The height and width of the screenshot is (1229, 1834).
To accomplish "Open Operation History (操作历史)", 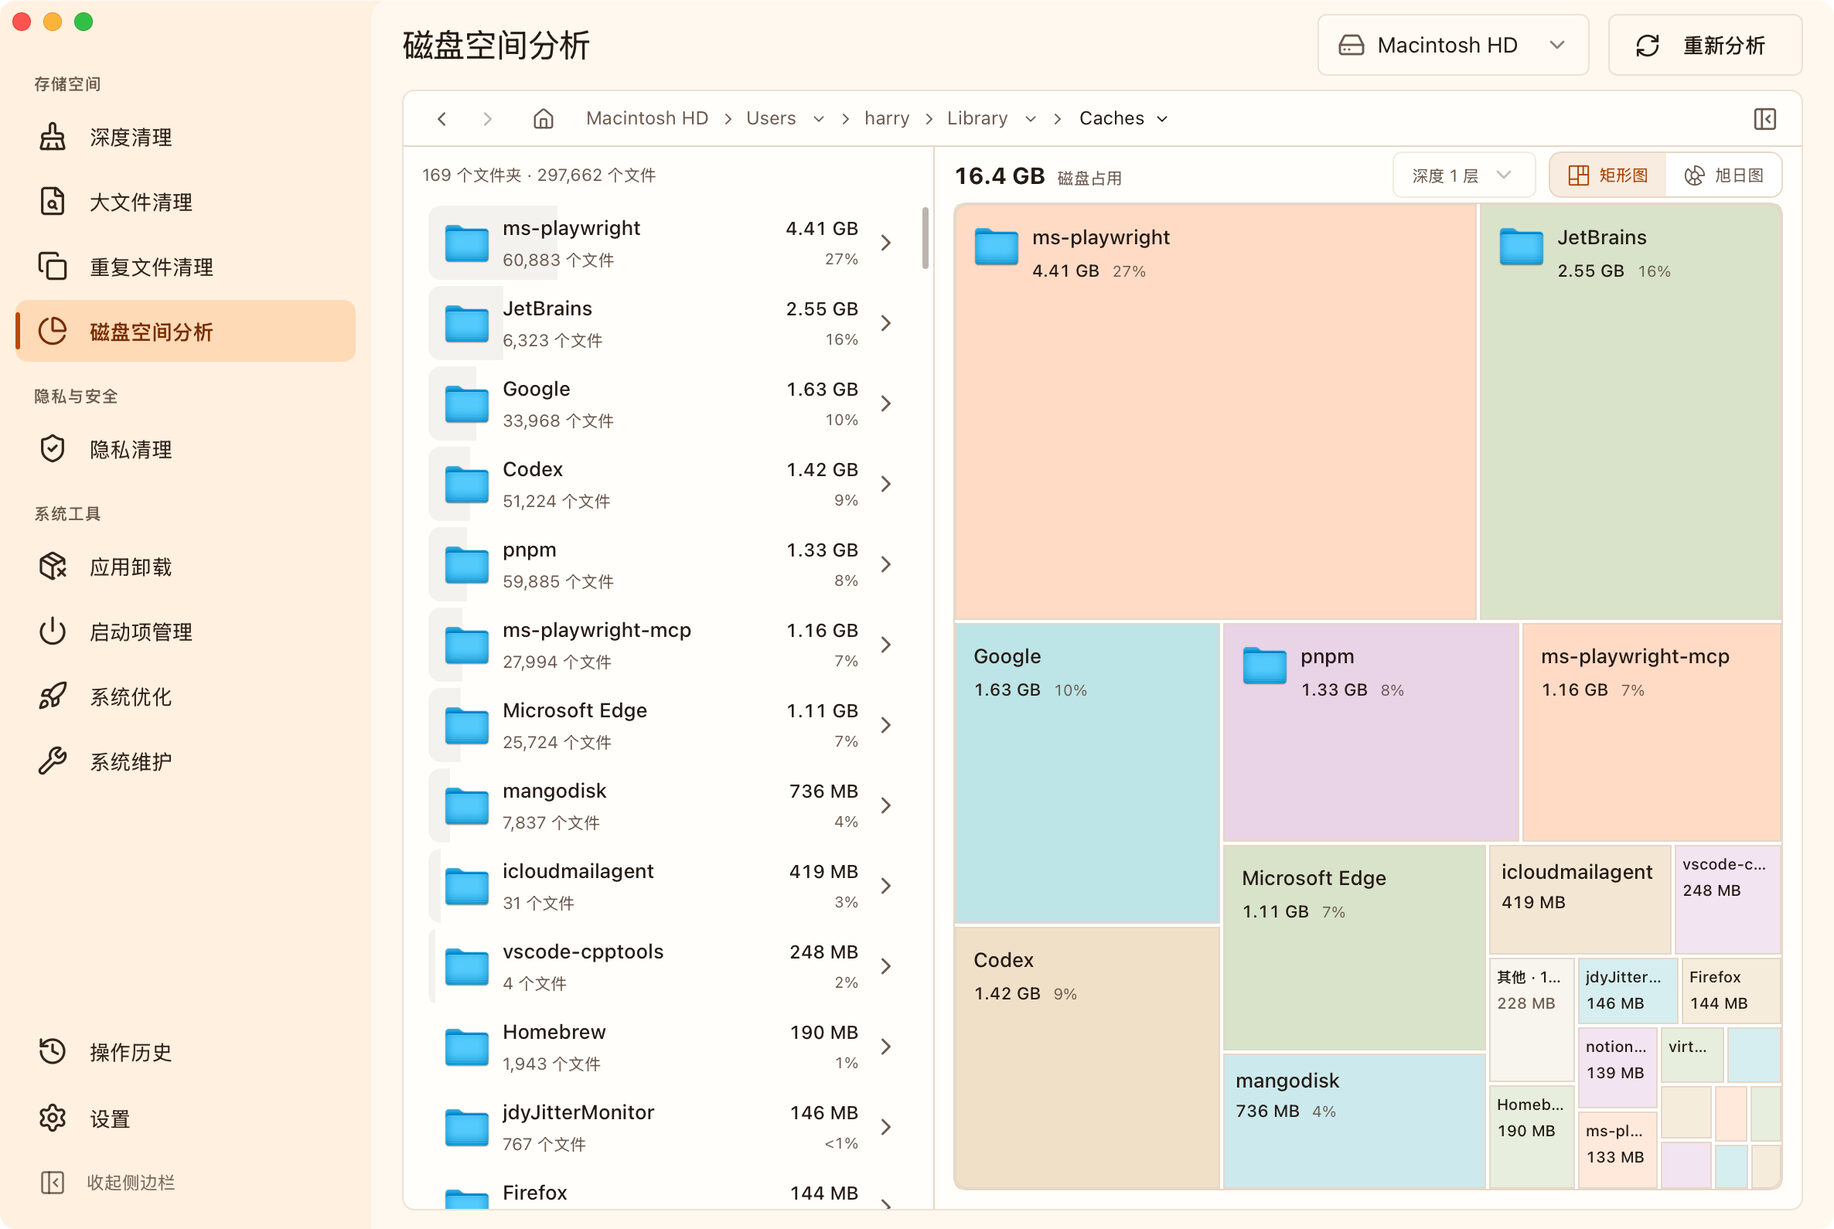I will pyautogui.click(x=185, y=1052).
